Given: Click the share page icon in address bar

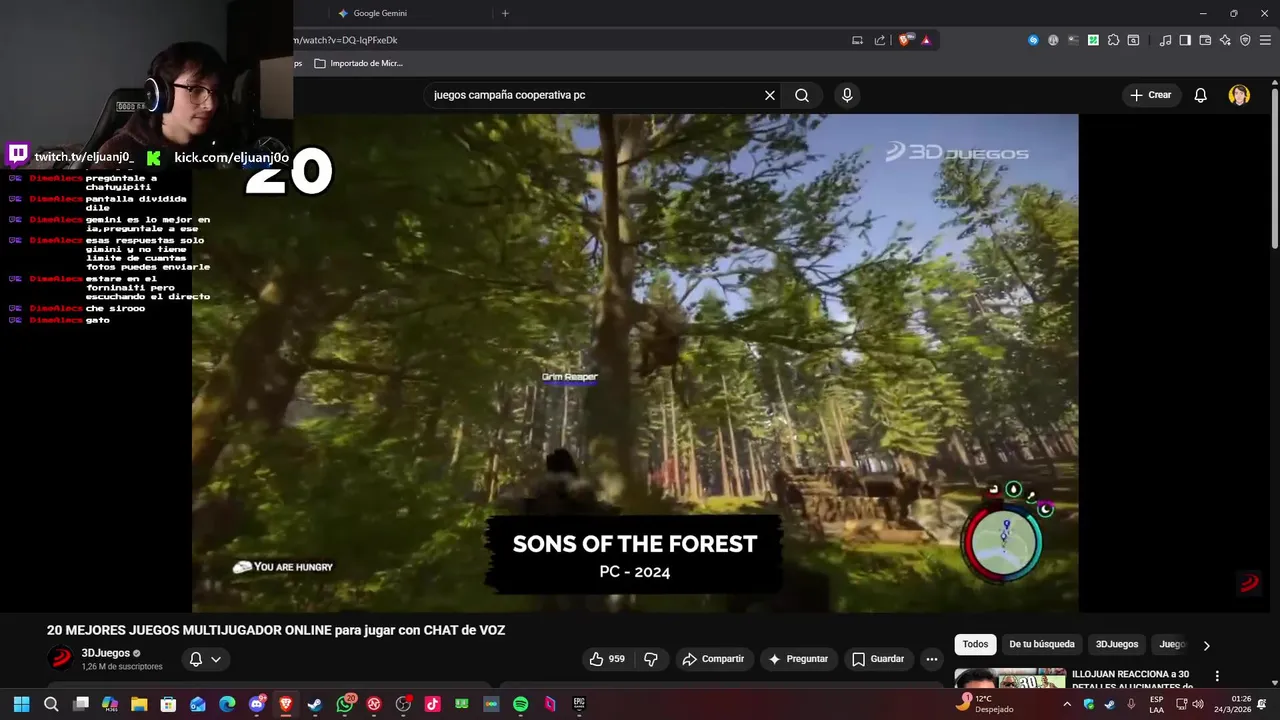Looking at the screenshot, I should [880, 40].
